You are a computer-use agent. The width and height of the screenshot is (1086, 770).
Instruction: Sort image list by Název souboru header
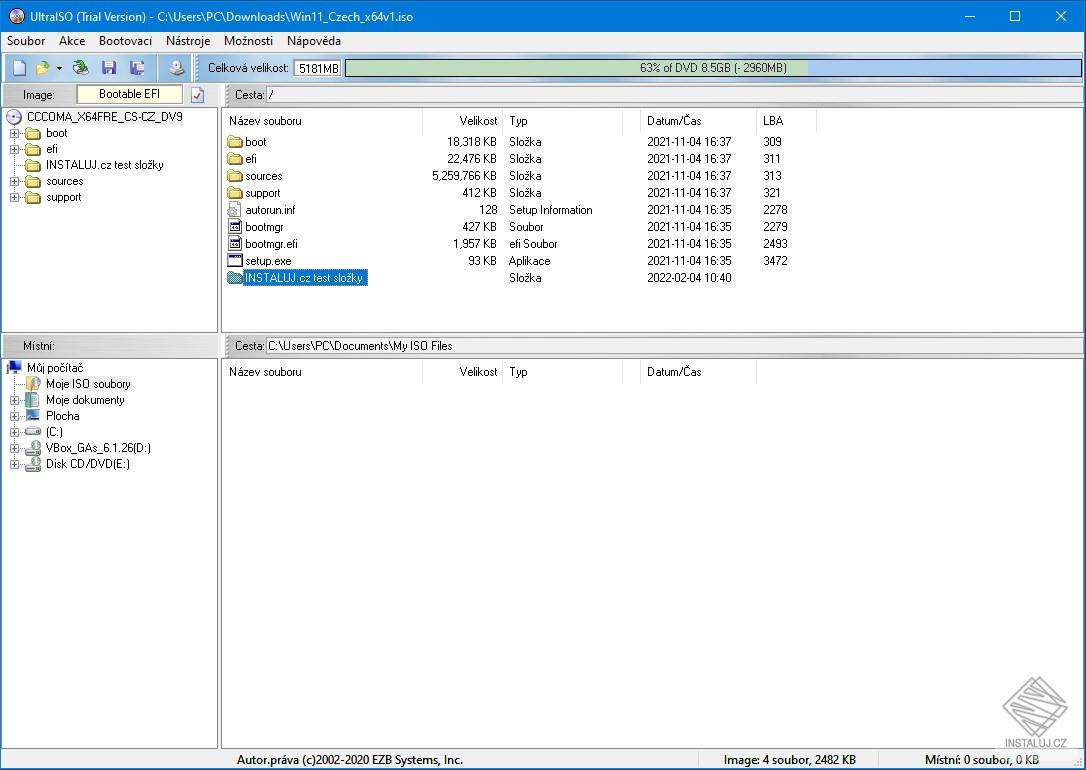[x=323, y=120]
